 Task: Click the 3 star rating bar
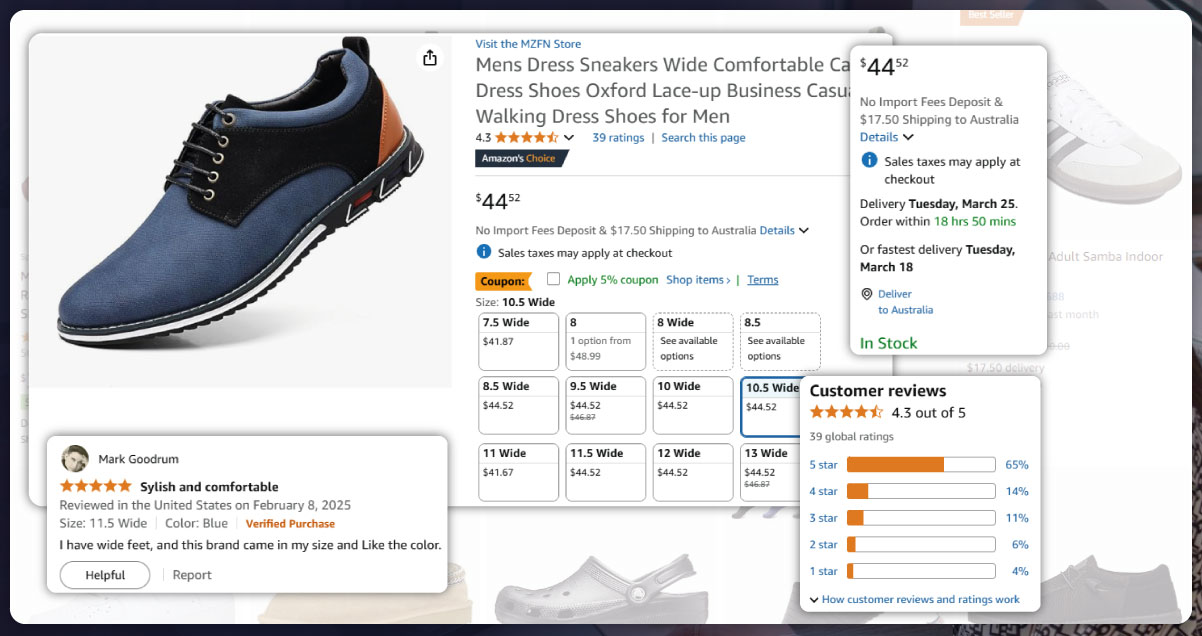(921, 518)
